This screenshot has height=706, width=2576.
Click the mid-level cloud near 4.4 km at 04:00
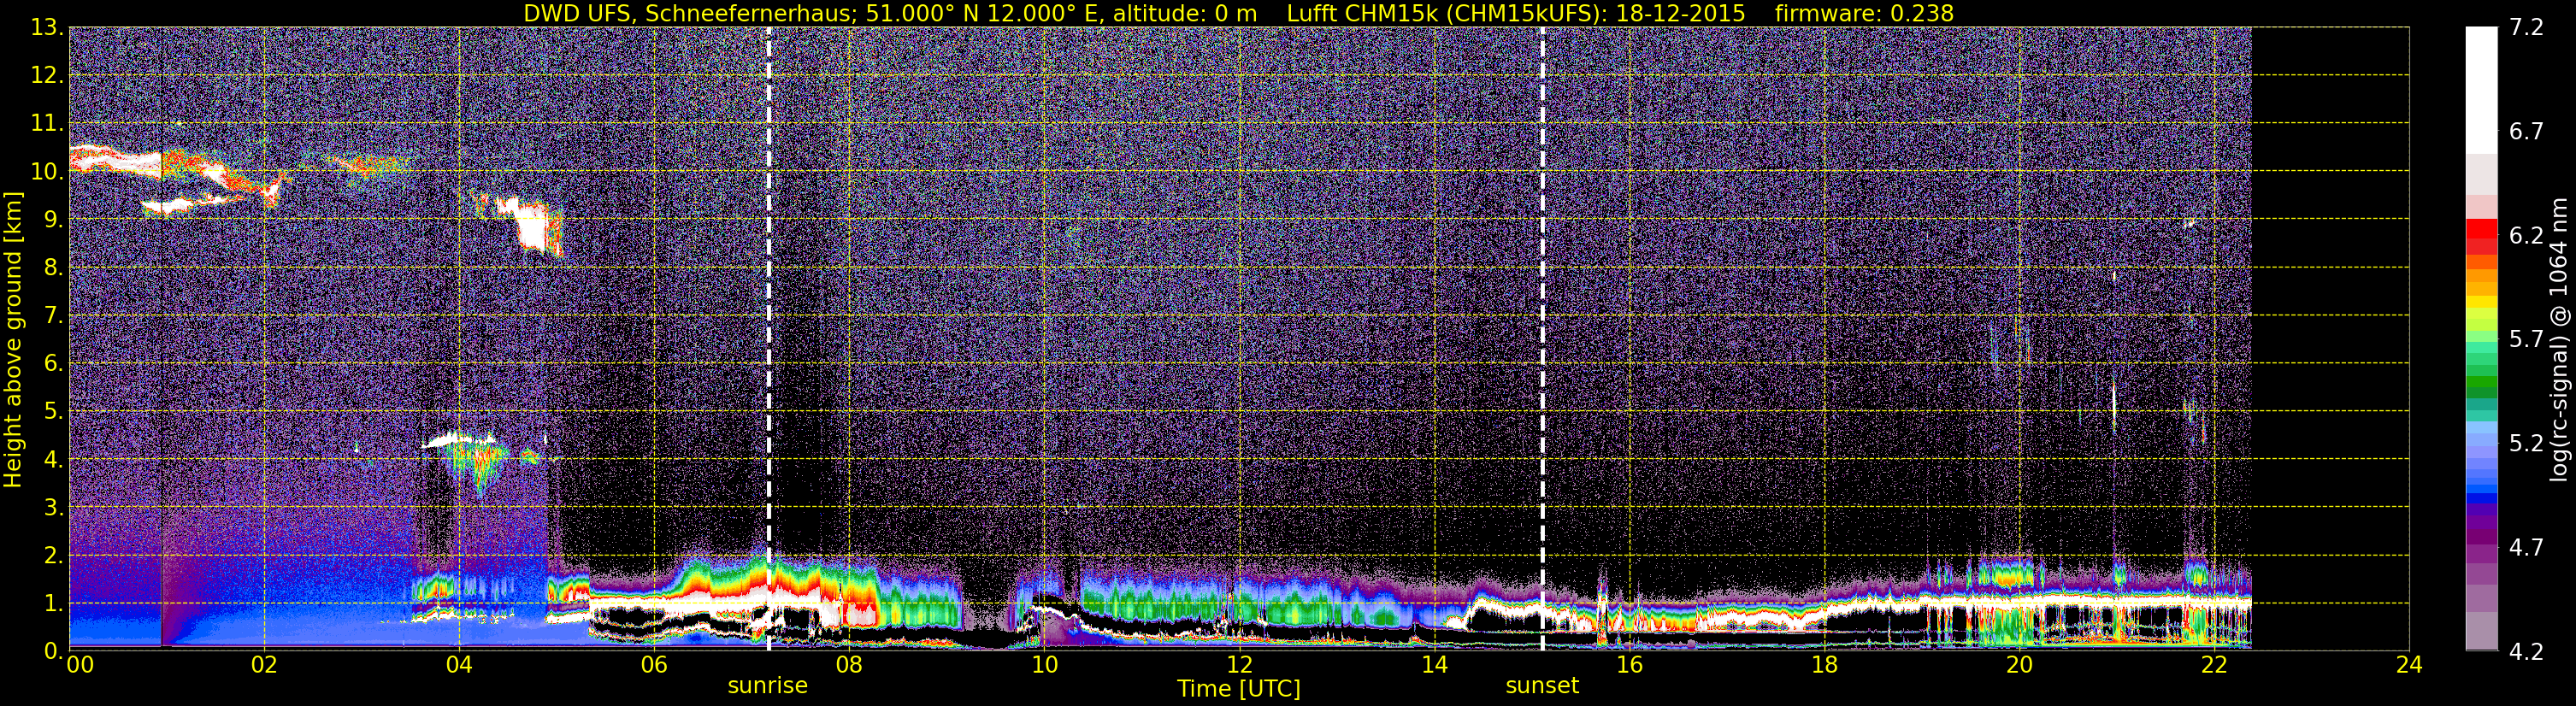[x=458, y=440]
